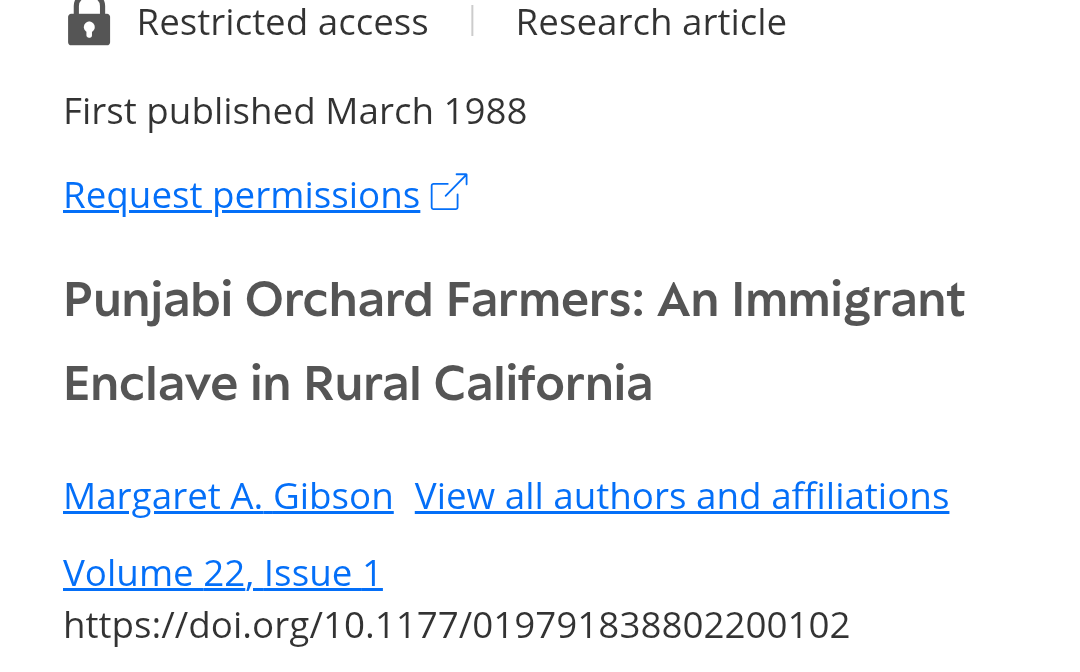This screenshot has height=672, width=1080.
Task: Click the word Immigrant in the title
Action: click(x=848, y=301)
